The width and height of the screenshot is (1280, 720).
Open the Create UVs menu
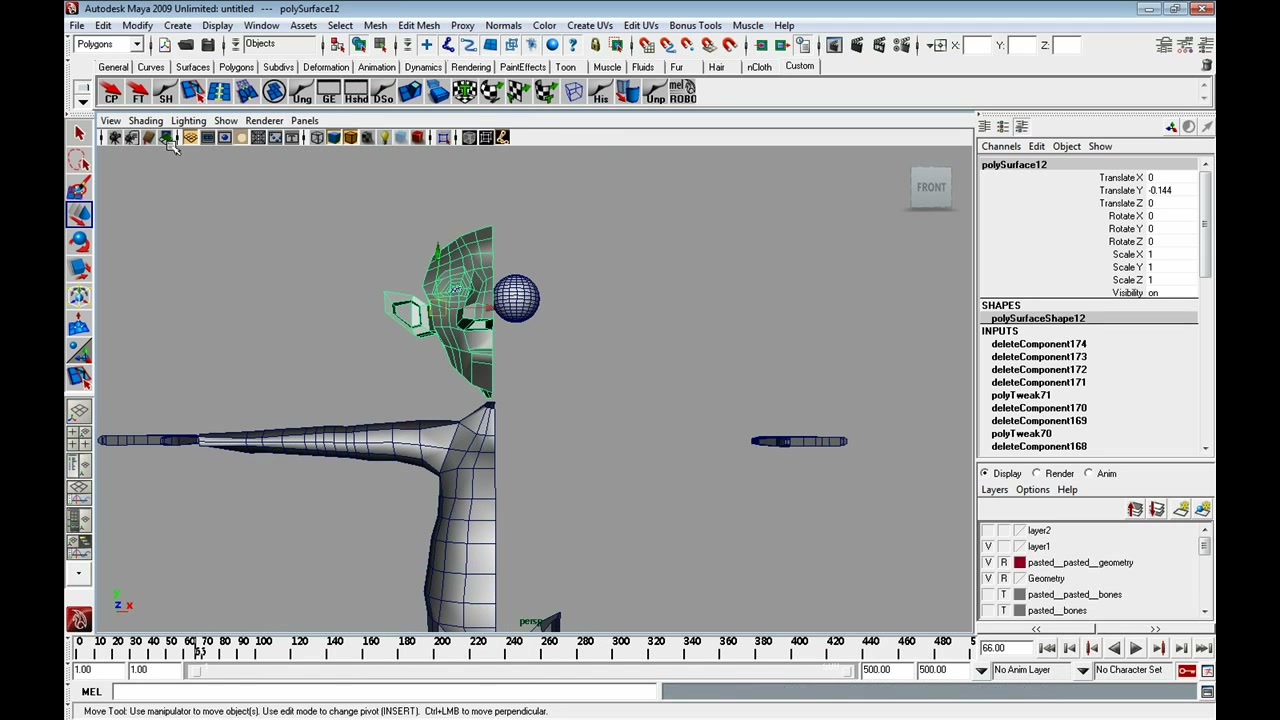pos(590,26)
